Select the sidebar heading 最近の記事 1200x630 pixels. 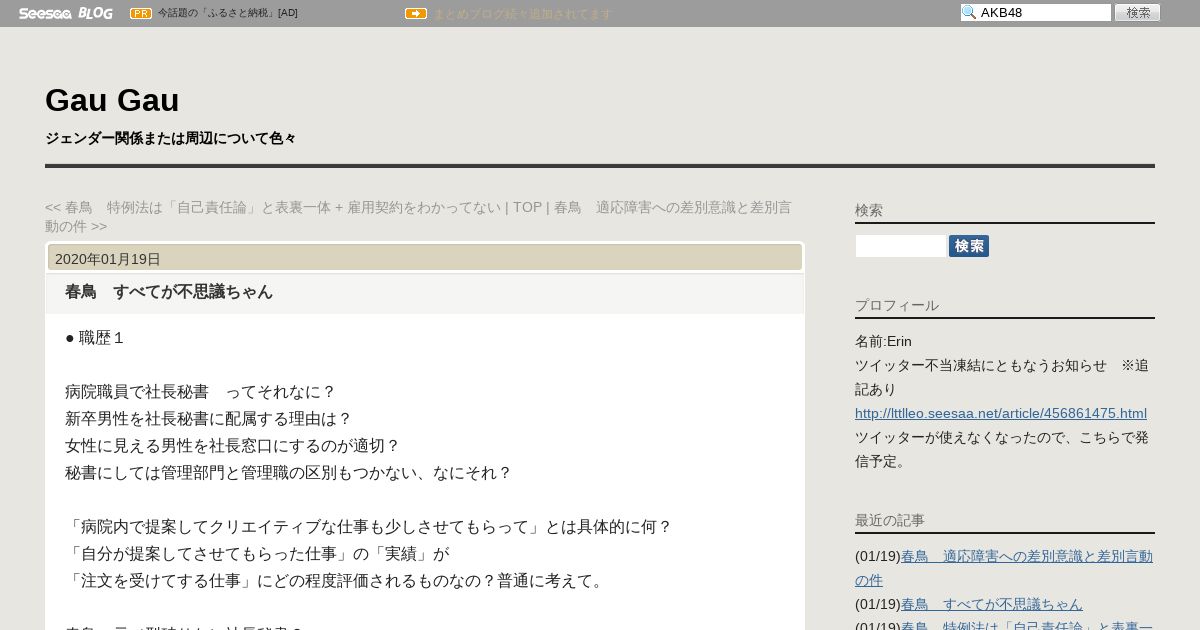[x=890, y=520]
